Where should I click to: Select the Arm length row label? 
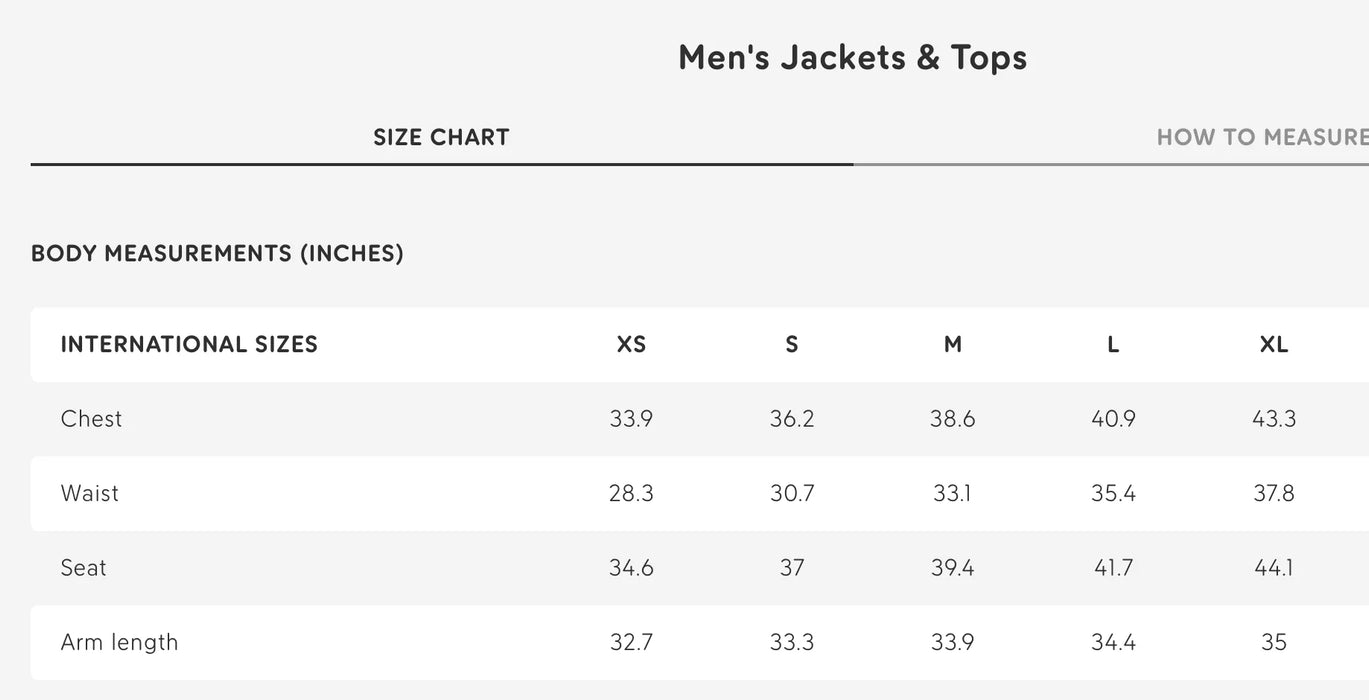(119, 642)
